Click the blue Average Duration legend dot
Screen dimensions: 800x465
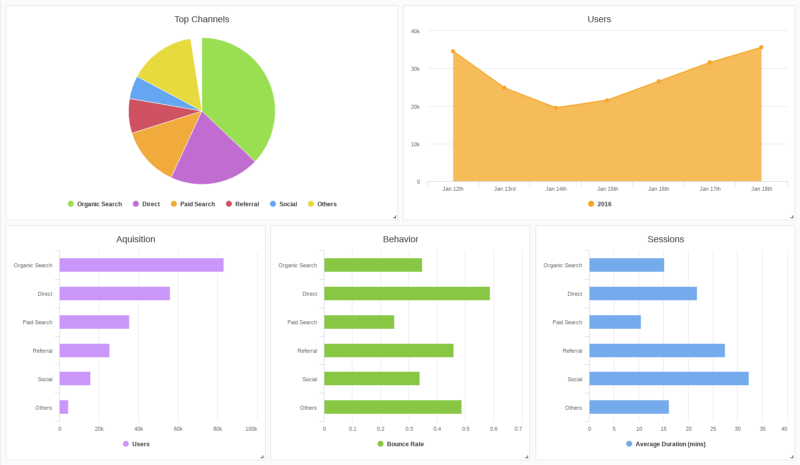tap(629, 444)
